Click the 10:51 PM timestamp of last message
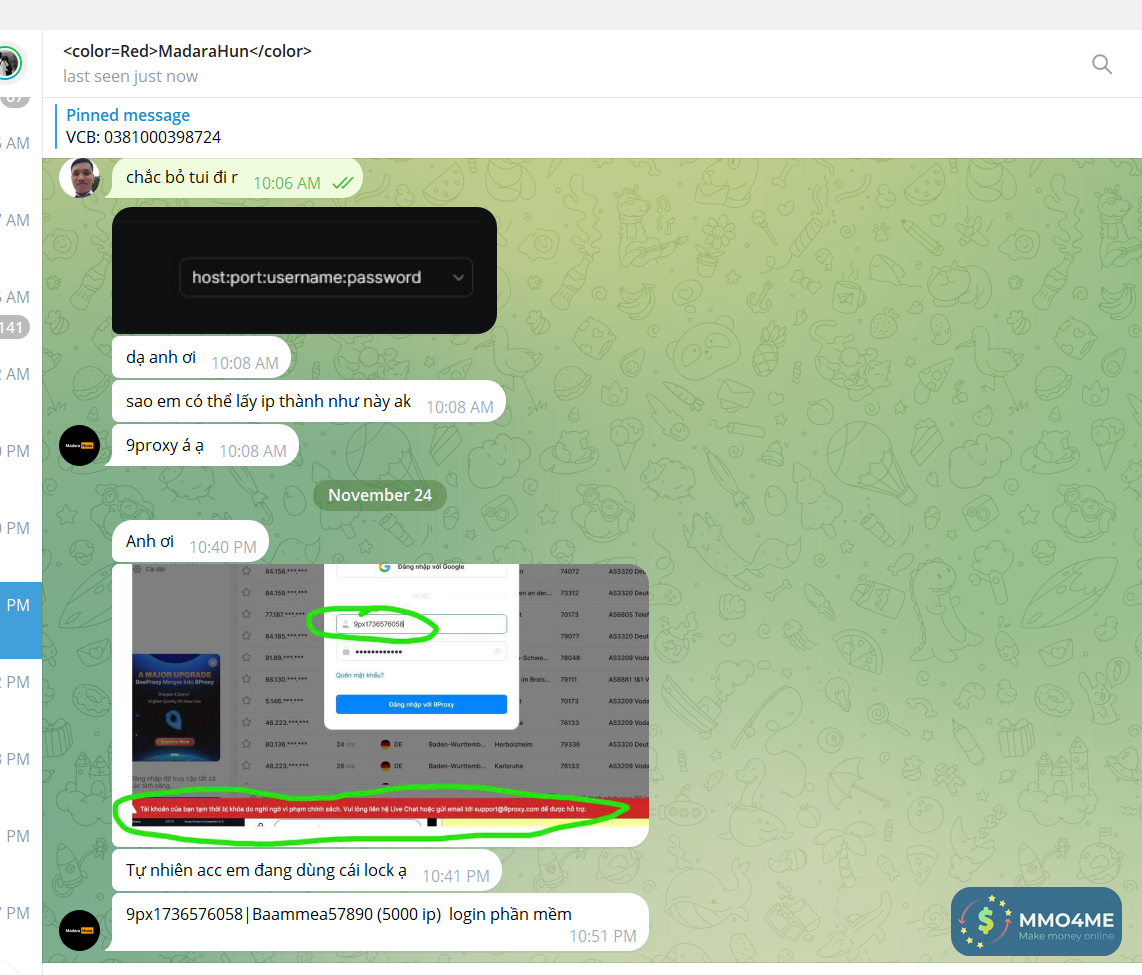Viewport: 1142px width, 975px height. pos(603,936)
